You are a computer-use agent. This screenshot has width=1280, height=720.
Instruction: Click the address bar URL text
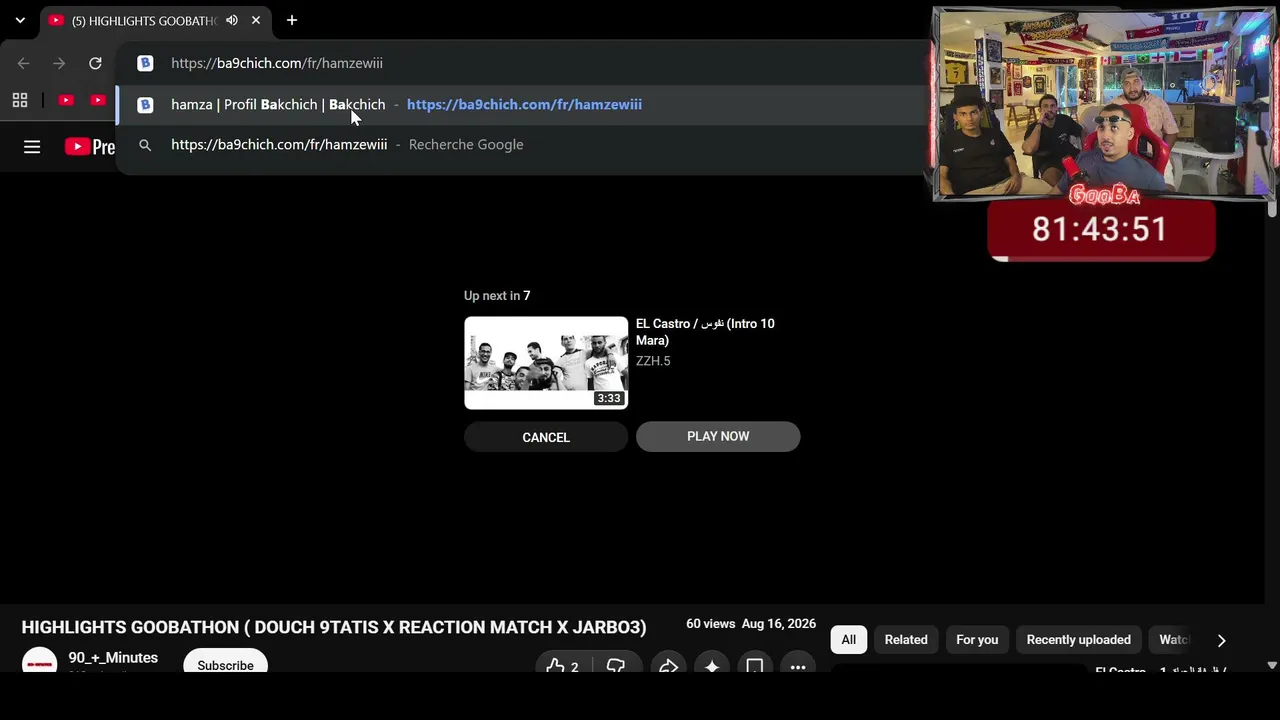(x=277, y=63)
